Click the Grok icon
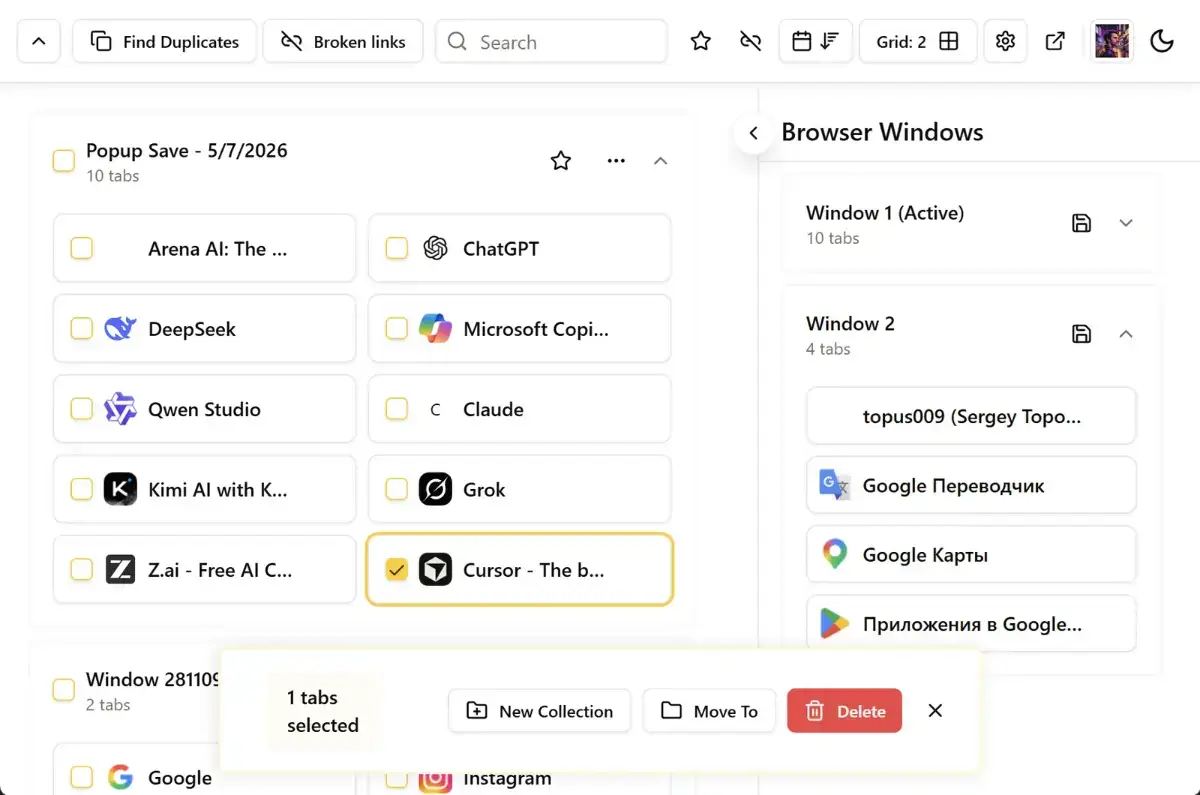 point(435,489)
